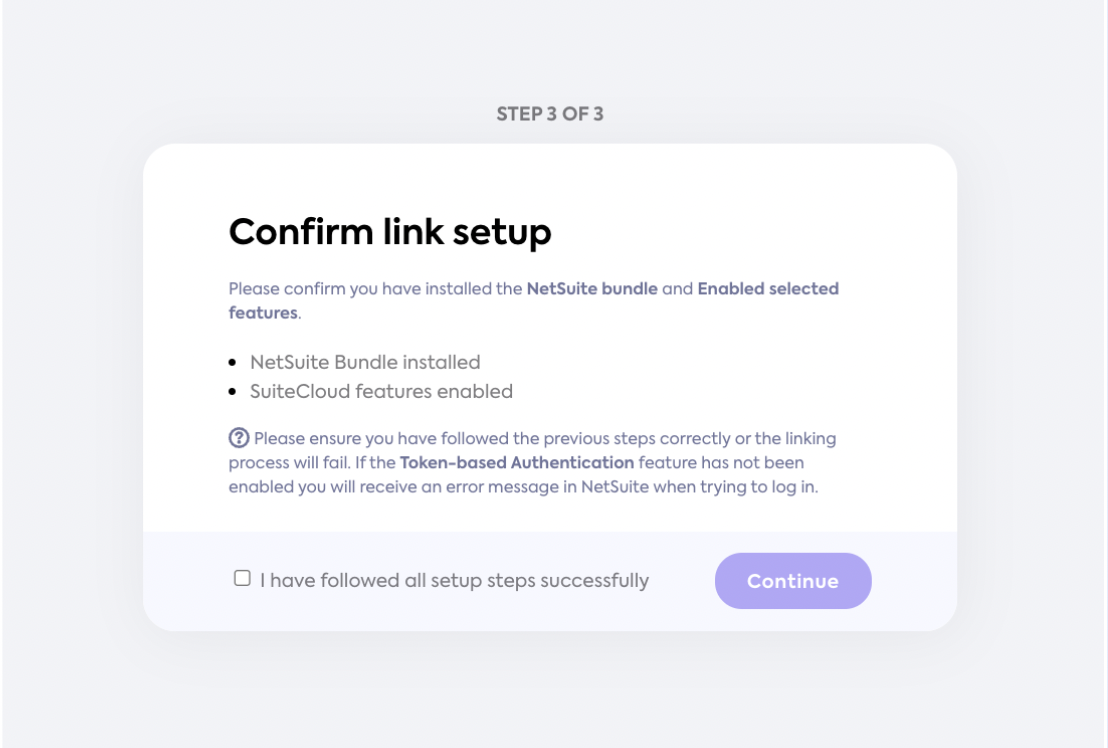This screenshot has width=1108, height=748.
Task: Click the 'Confirm link setup' heading
Action: coord(390,232)
